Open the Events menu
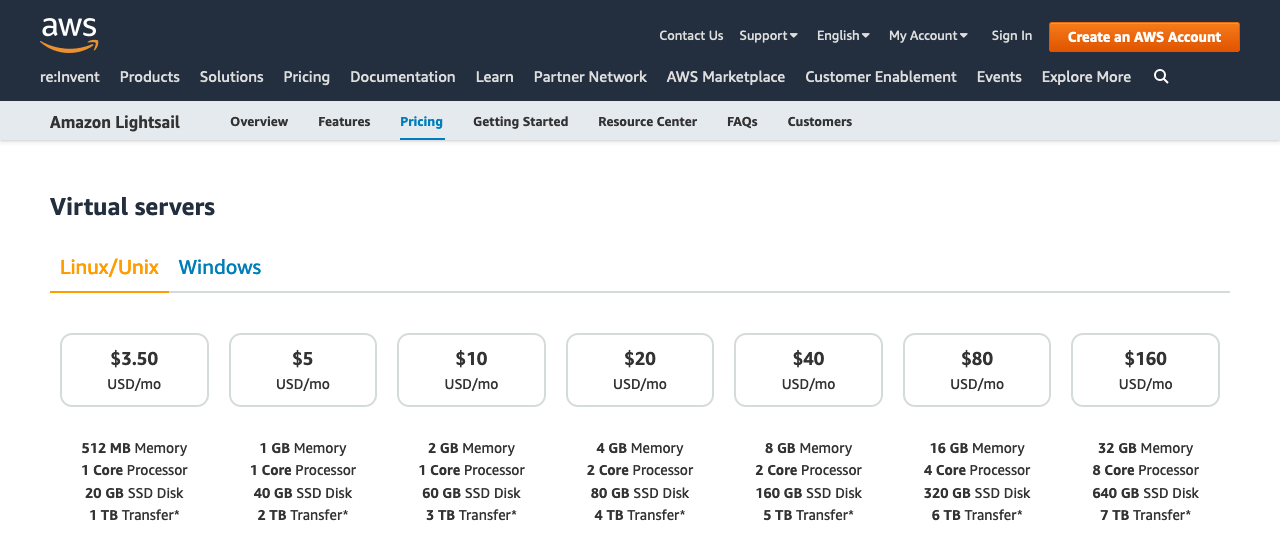Screen dimensions: 1280x536 pyautogui.click(x=999, y=76)
